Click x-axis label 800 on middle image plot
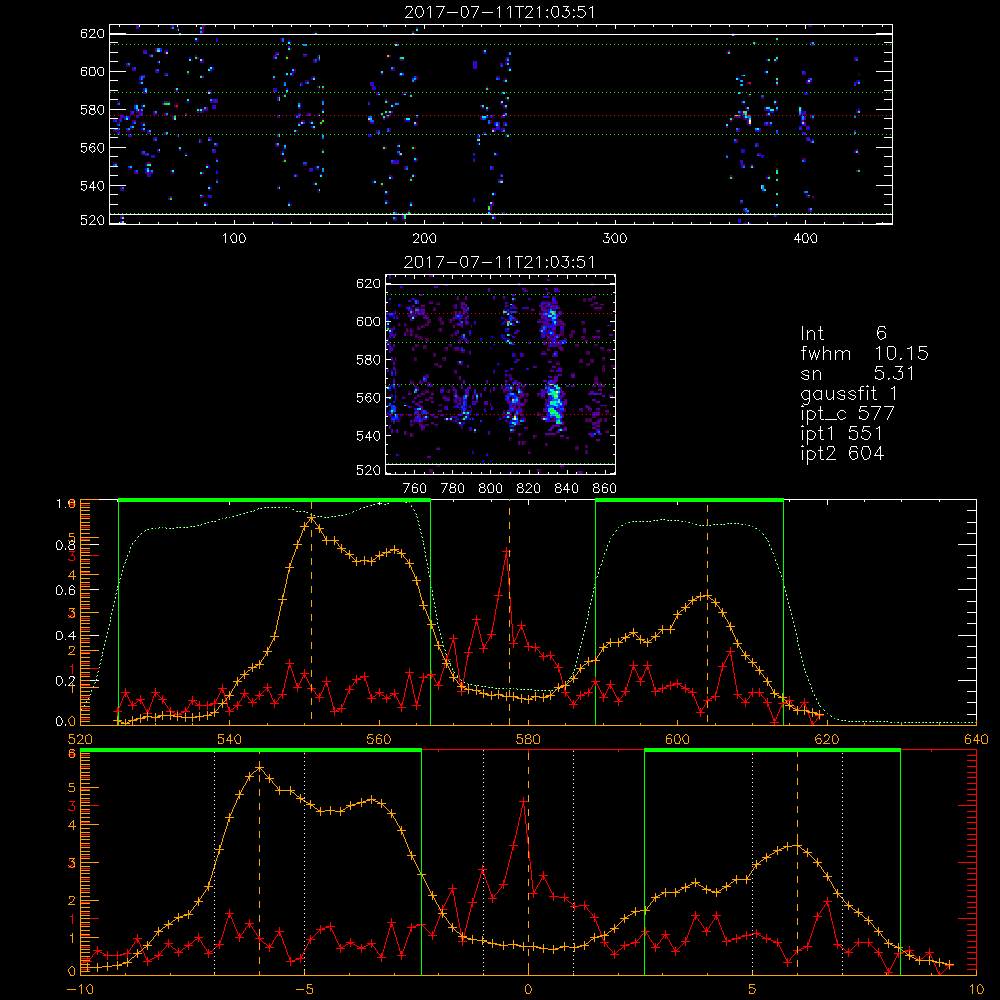This screenshot has width=1000, height=1000. 490,489
